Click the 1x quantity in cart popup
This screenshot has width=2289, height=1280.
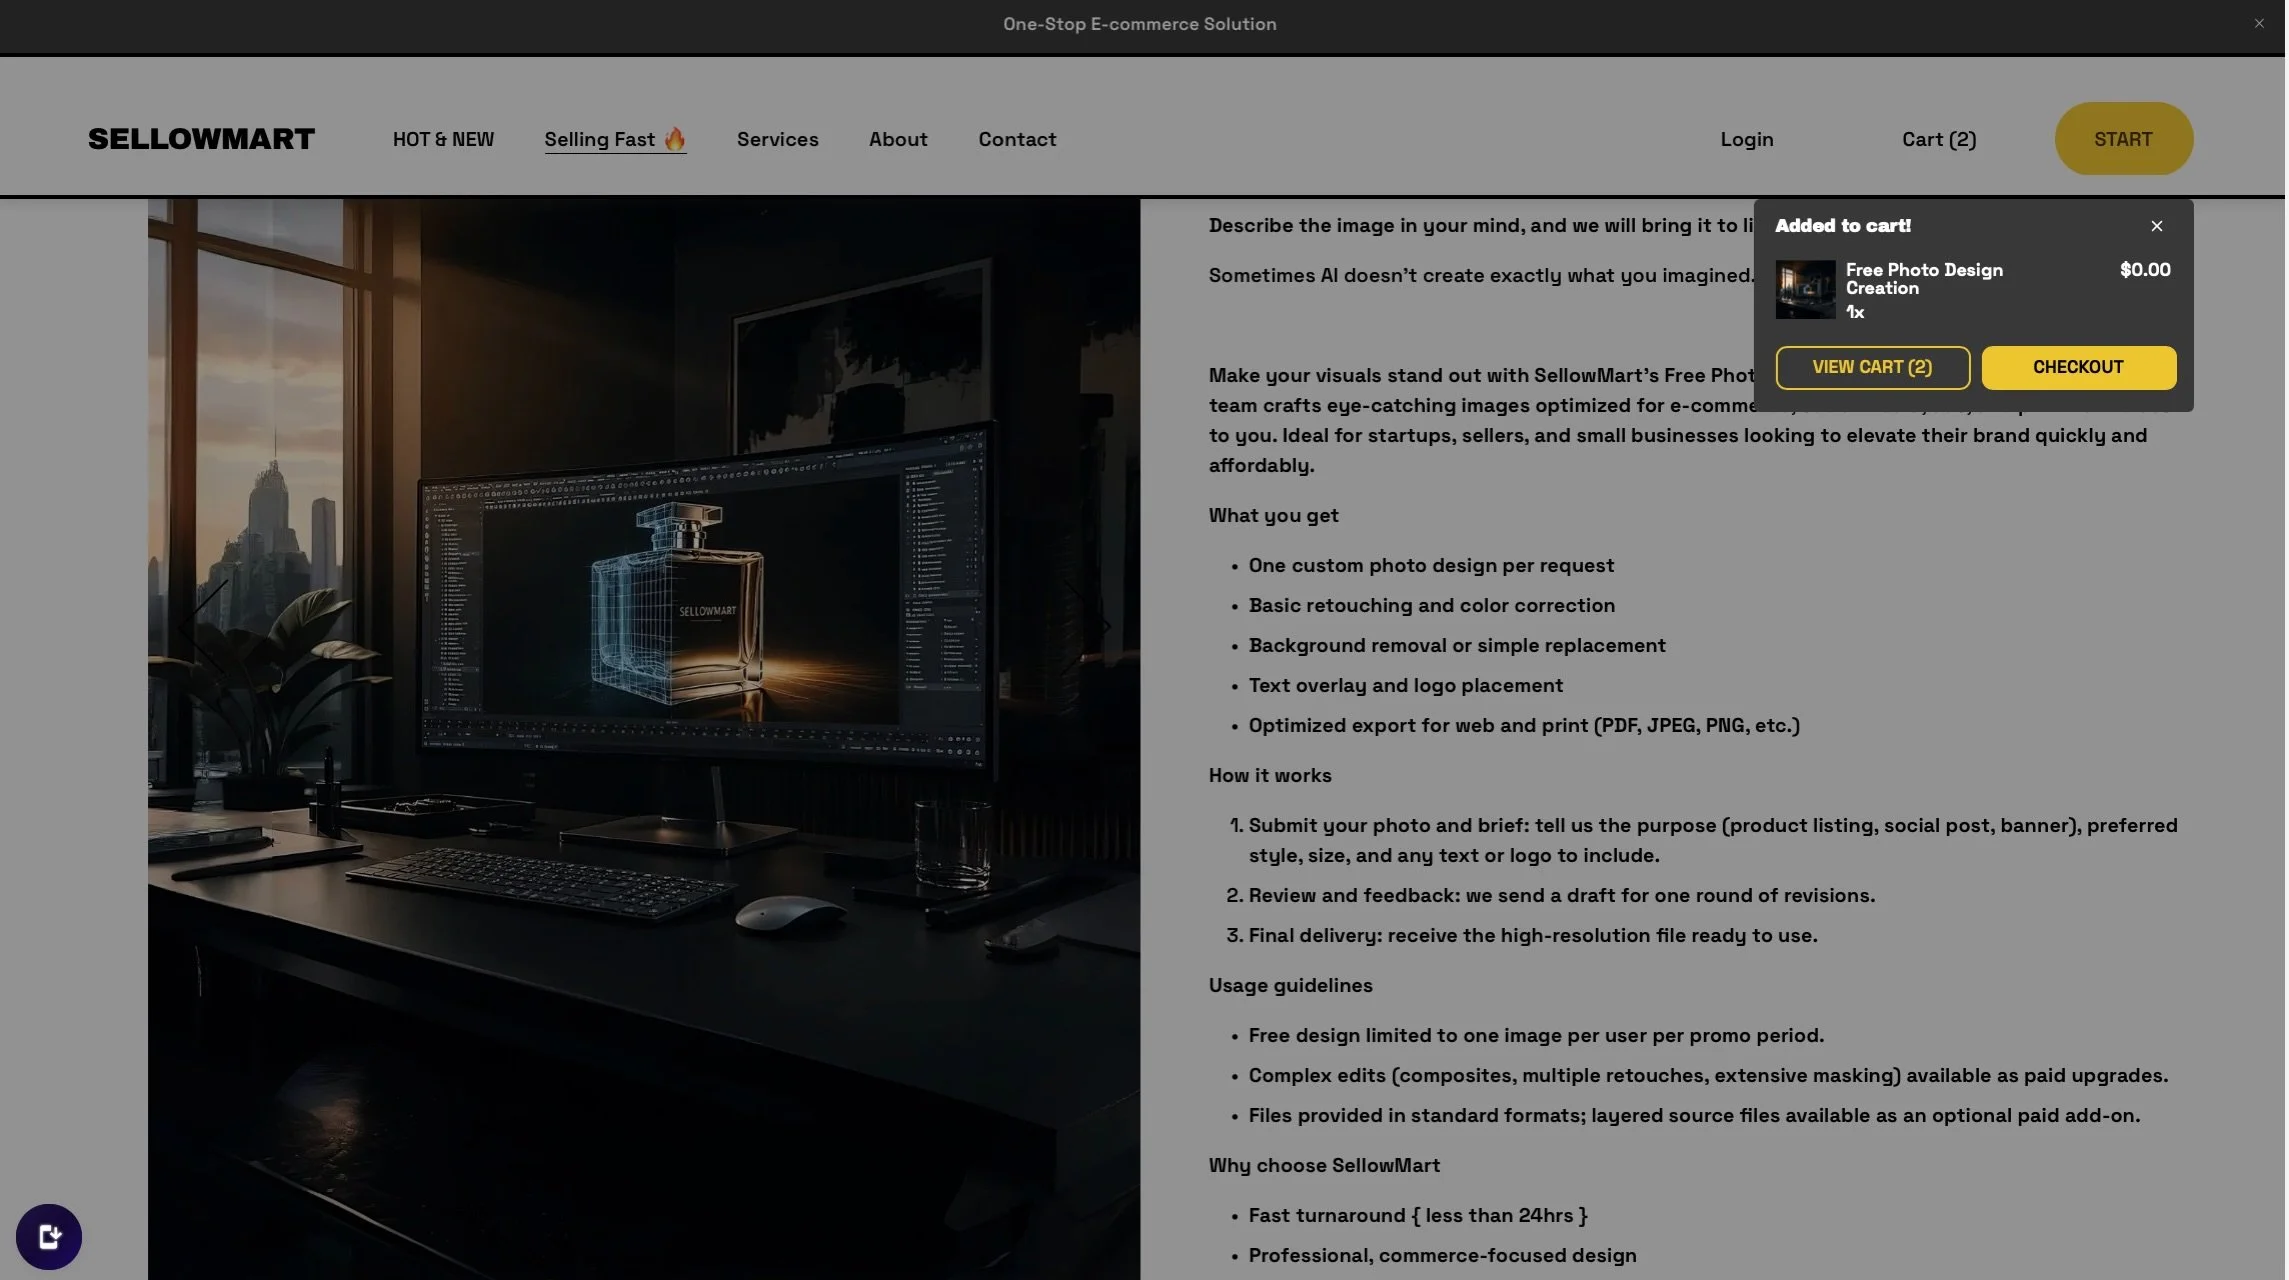click(1855, 313)
